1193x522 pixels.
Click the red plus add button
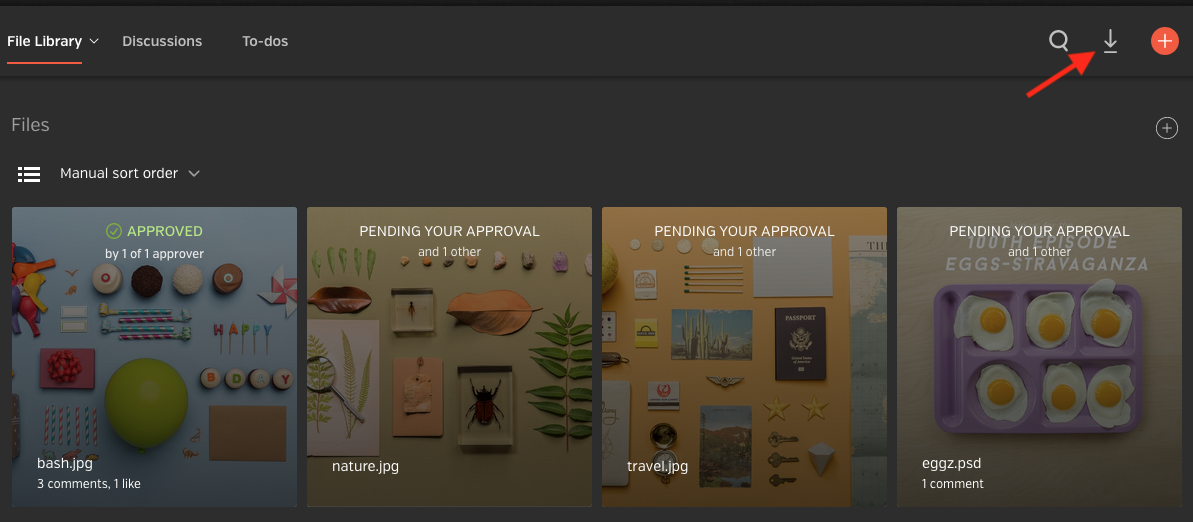[1164, 41]
